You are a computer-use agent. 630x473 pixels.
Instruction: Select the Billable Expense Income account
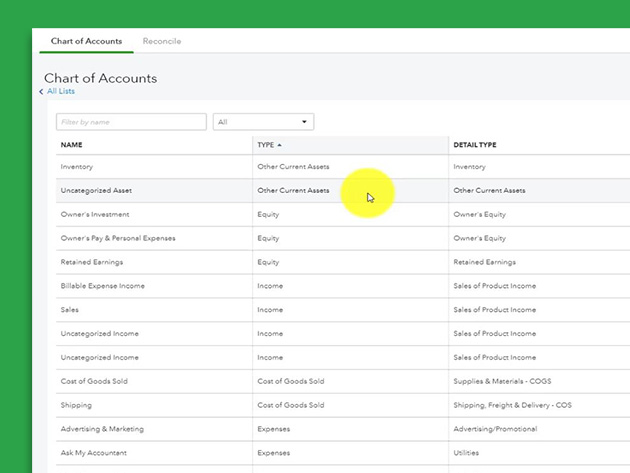pos(102,286)
